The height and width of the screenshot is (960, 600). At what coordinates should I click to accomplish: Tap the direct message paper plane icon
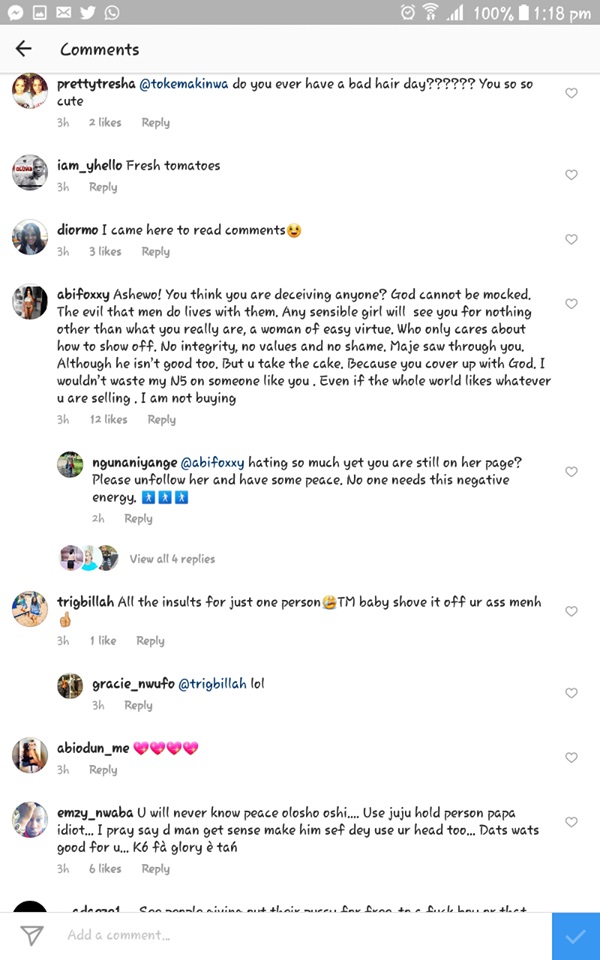pyautogui.click(x=32, y=935)
